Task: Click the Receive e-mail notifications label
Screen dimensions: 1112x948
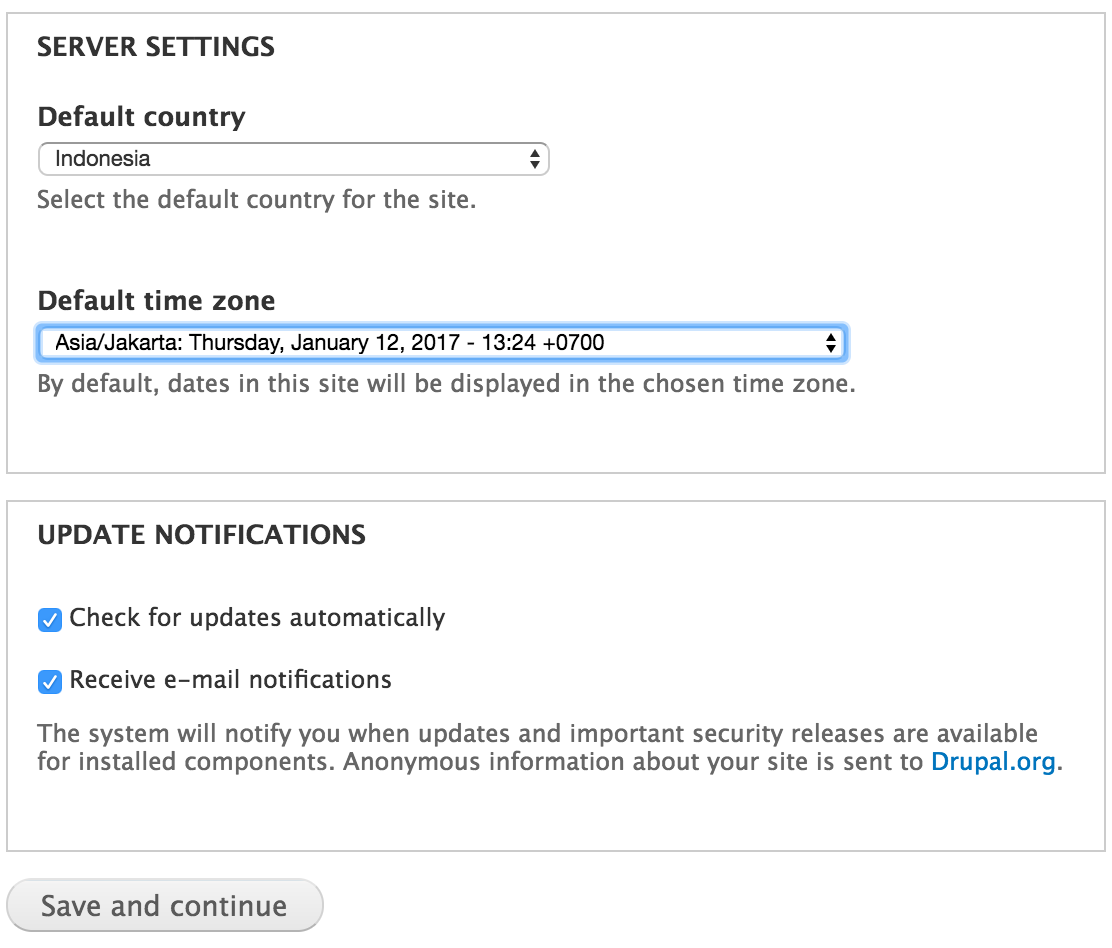Action: pyautogui.click(x=229, y=680)
